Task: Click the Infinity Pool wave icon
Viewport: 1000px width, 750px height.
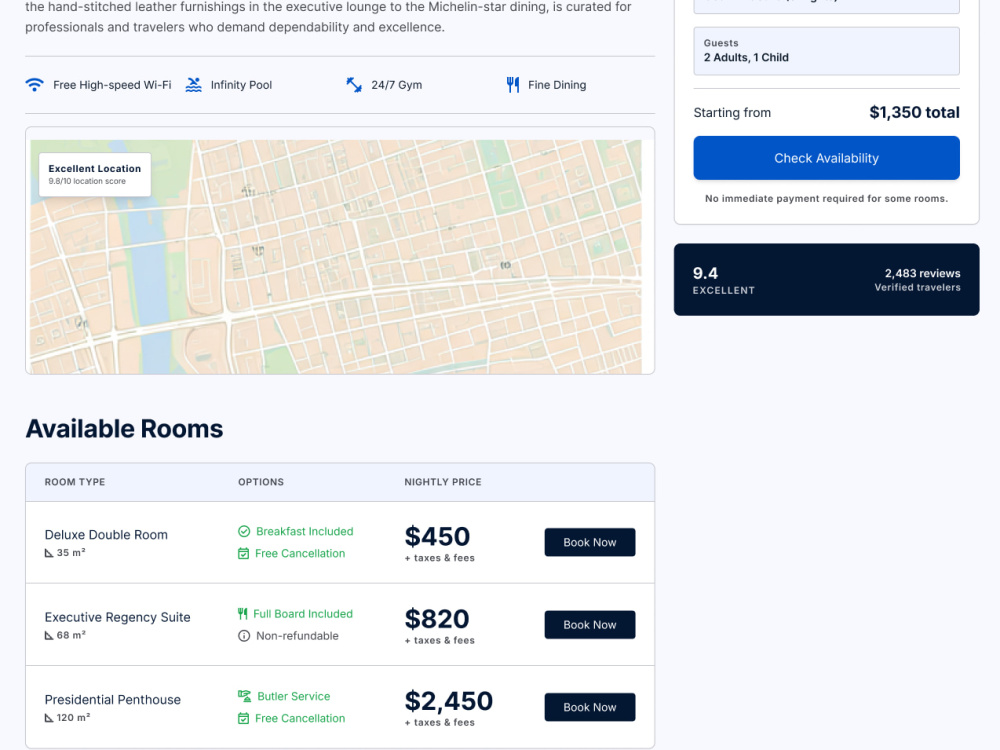Action: click(193, 85)
